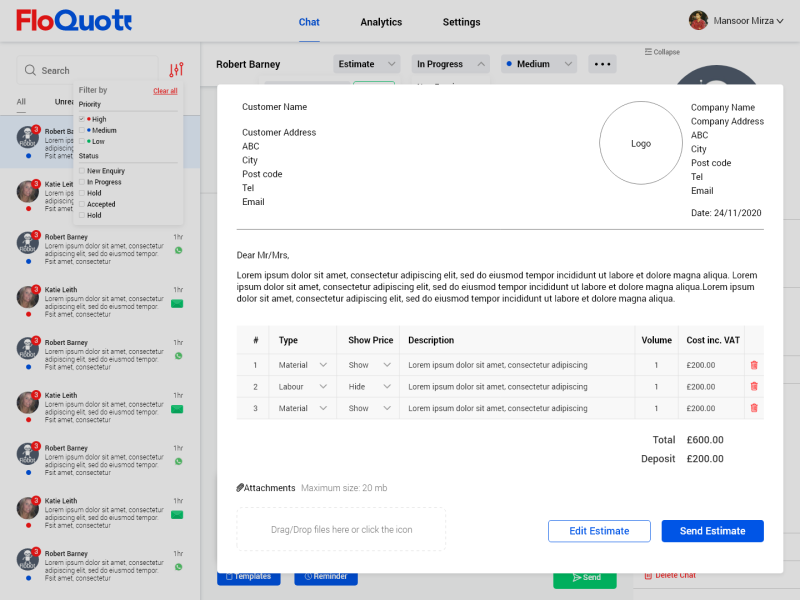This screenshot has width=800, height=600.
Task: Delete row 1 with its trash icon
Action: pyautogui.click(x=754, y=365)
